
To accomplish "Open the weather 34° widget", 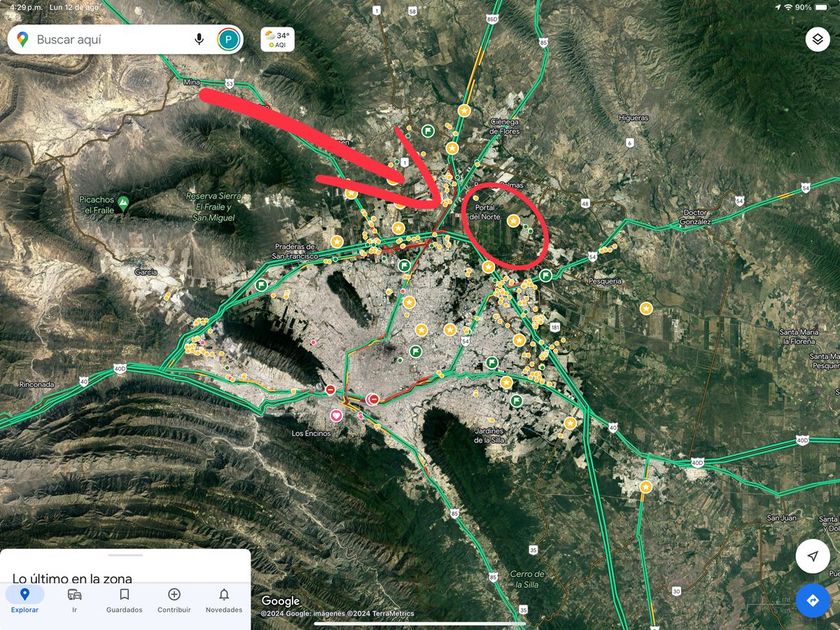I will (278, 40).
